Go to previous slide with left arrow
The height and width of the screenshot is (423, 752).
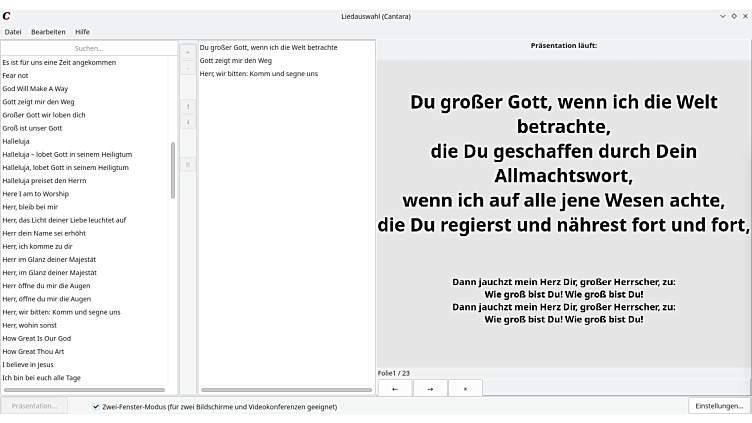394,388
